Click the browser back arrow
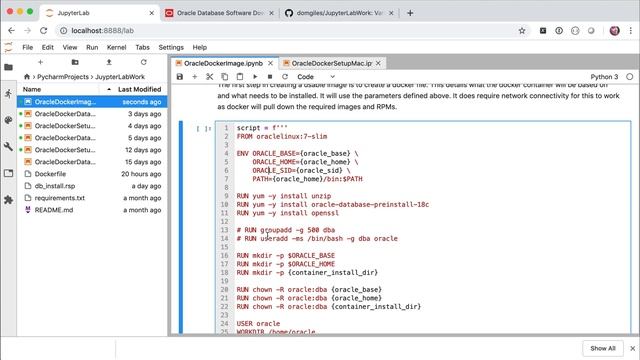This screenshot has width=640, height=360. point(11,31)
